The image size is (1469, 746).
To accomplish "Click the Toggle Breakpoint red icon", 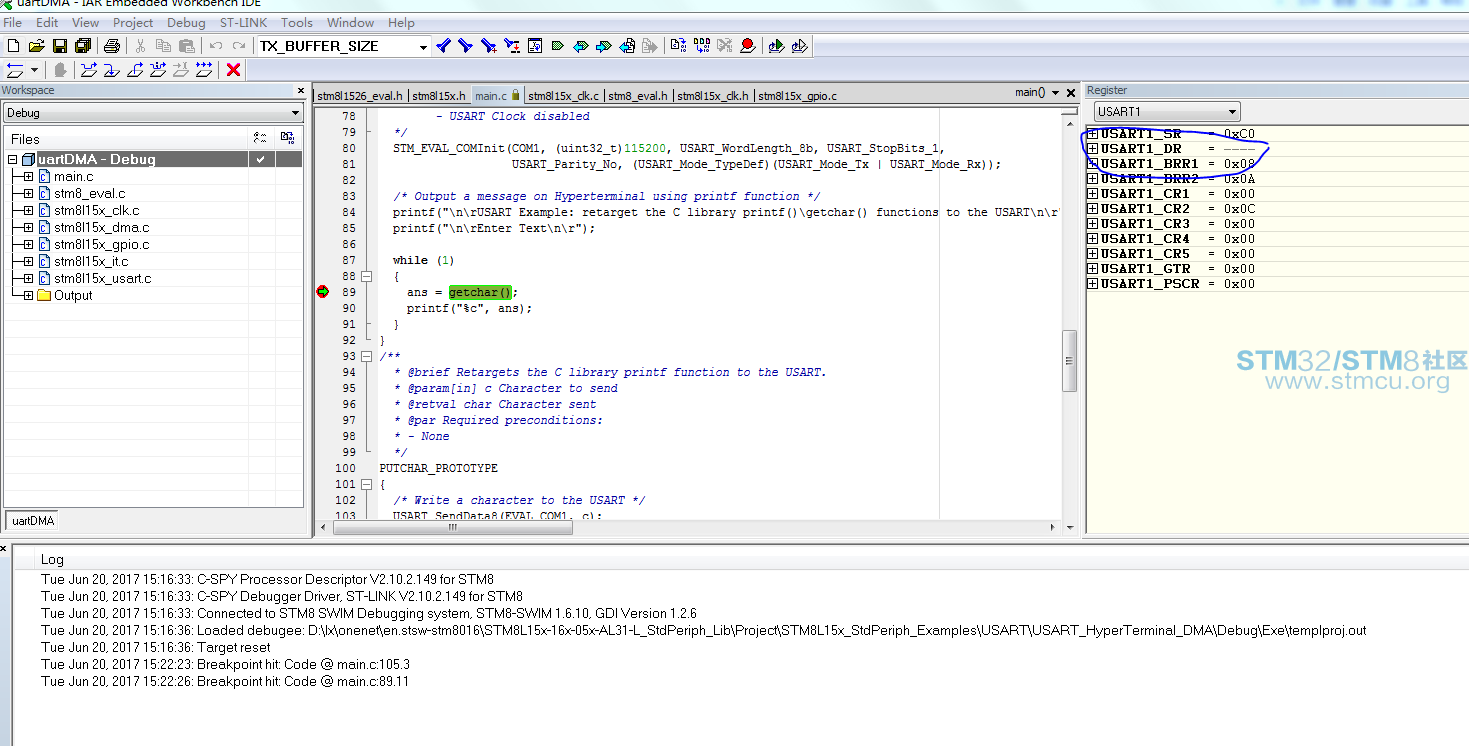I will 747,46.
